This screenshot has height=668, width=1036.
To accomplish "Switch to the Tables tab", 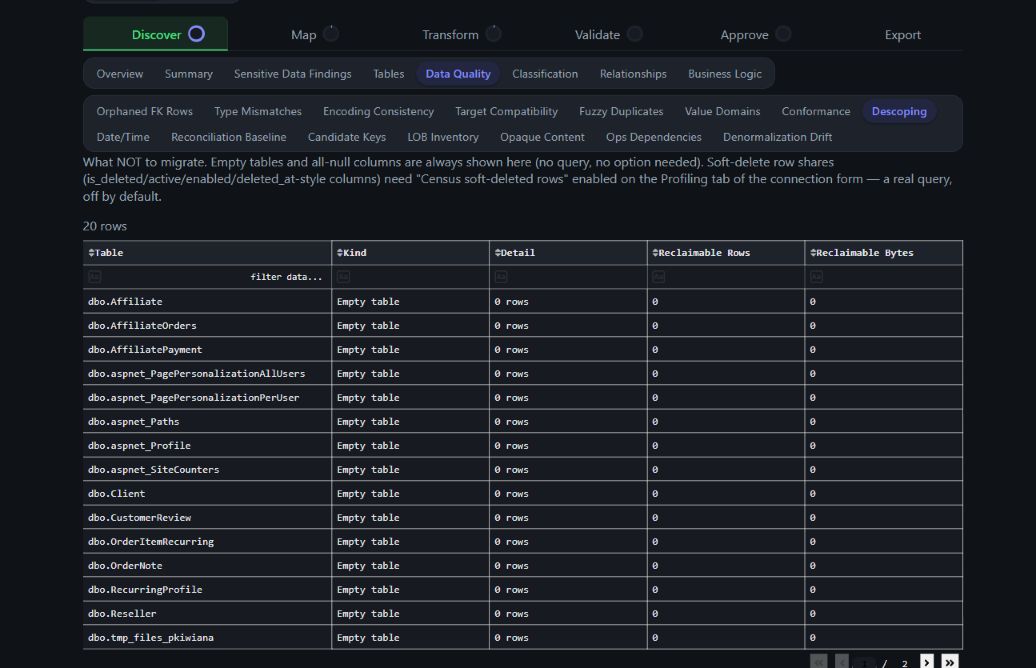I will (x=388, y=74).
